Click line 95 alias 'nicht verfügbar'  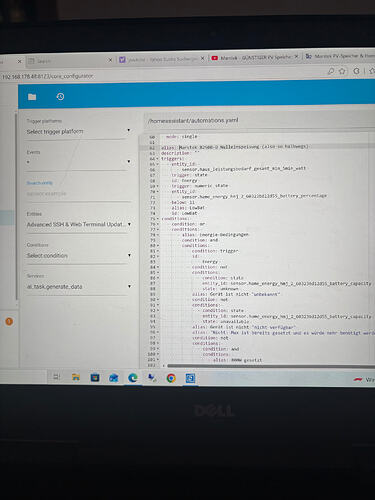tap(244, 327)
